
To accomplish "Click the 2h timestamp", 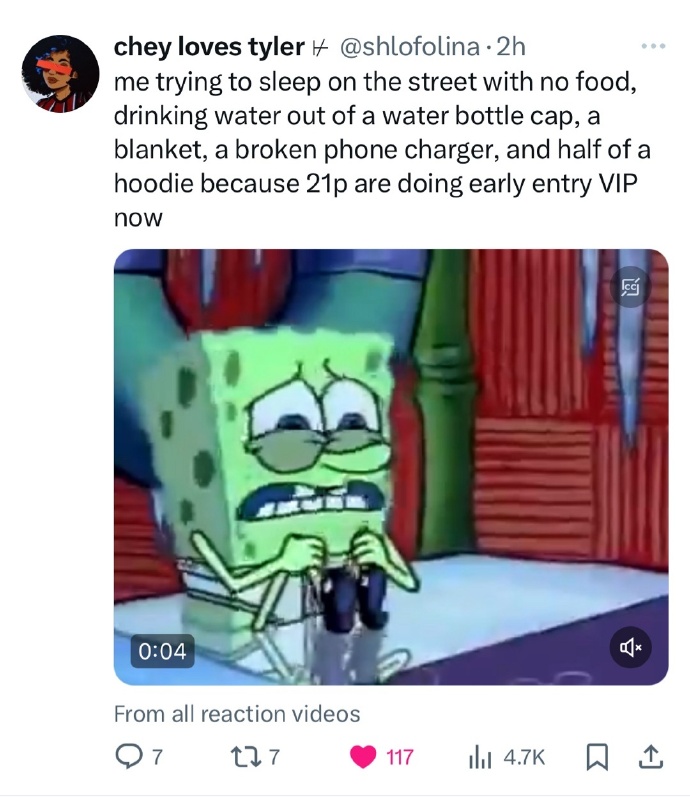I will pos(511,47).
